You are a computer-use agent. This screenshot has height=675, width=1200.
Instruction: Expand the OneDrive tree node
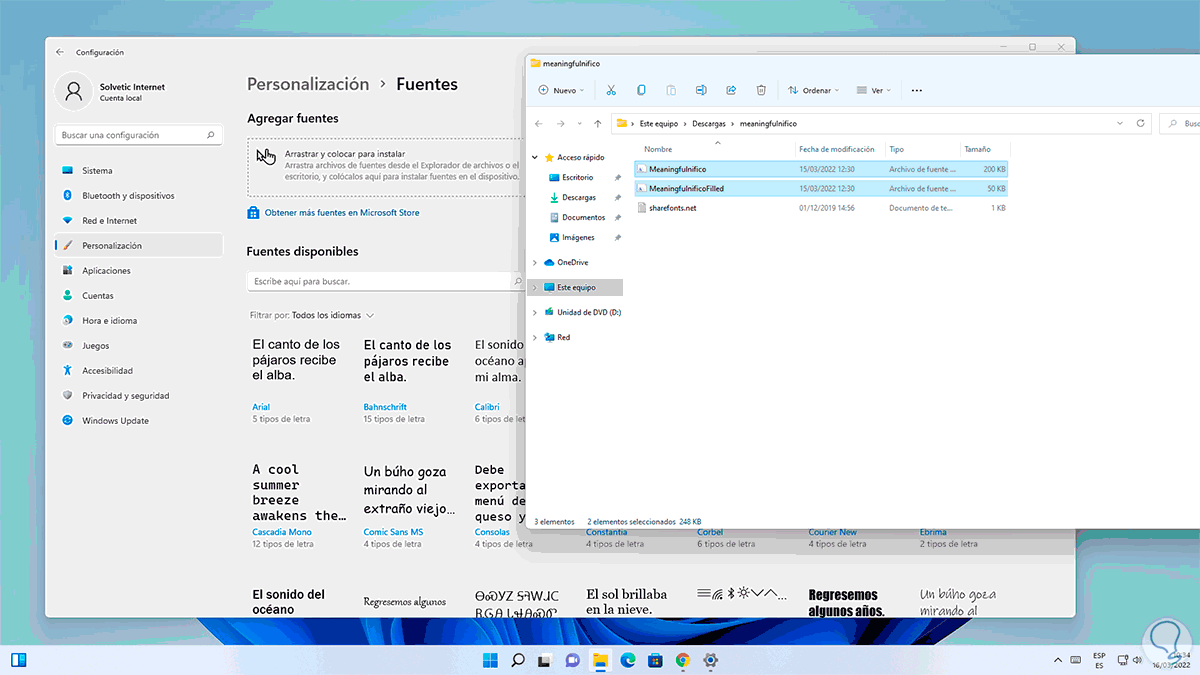[535, 263]
